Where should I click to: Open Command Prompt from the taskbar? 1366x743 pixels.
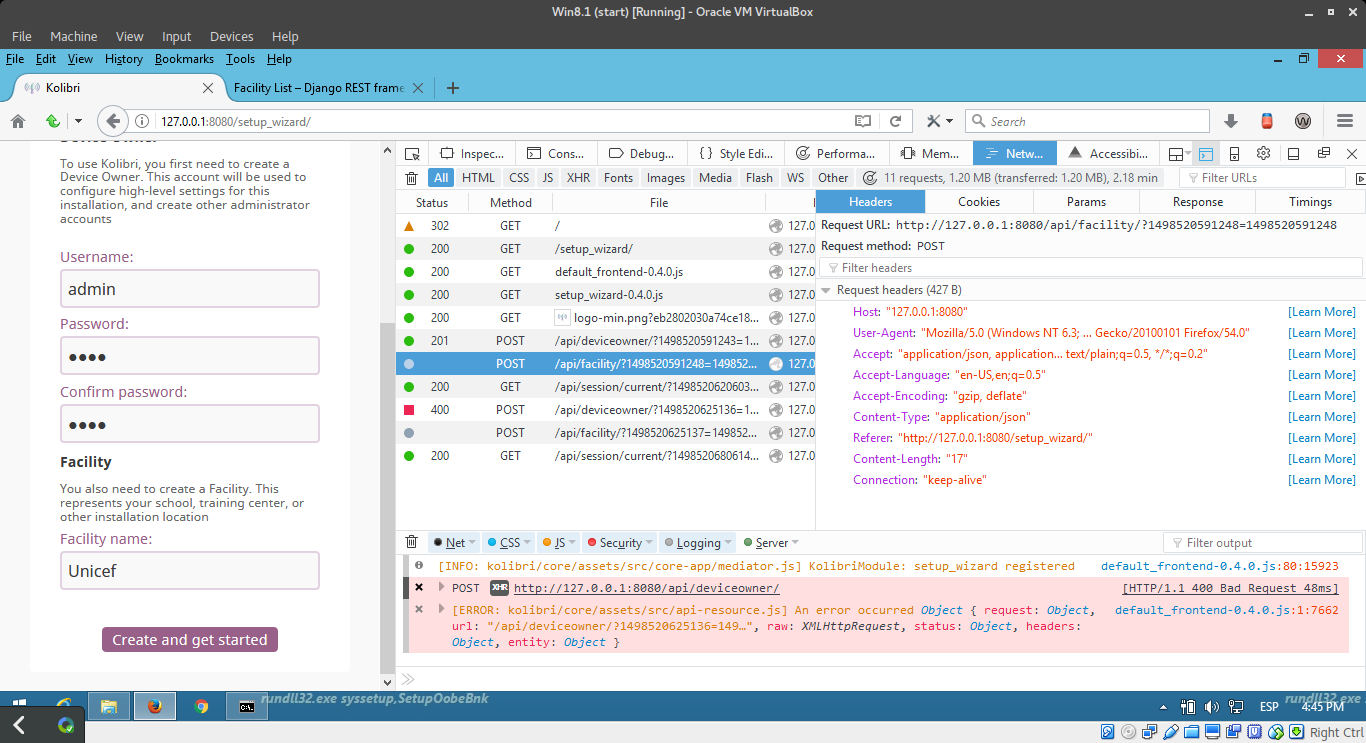point(246,706)
